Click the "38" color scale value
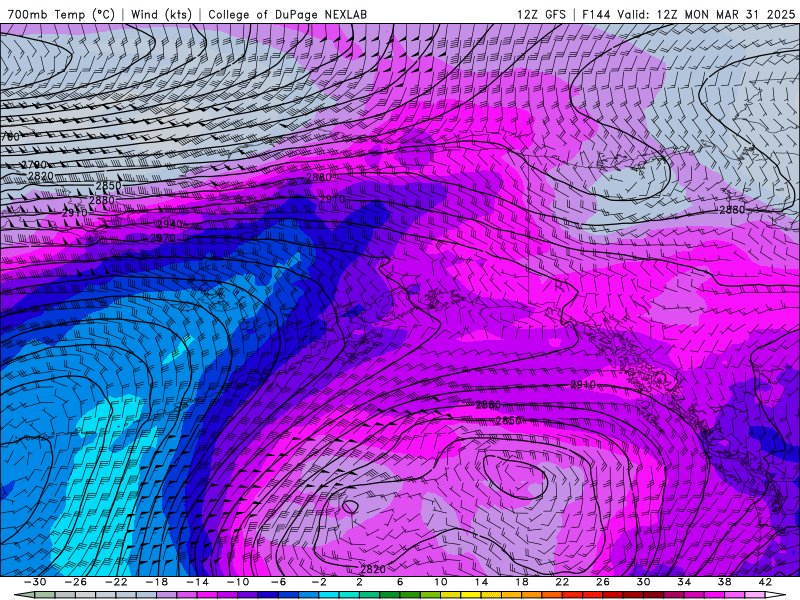 [724, 582]
